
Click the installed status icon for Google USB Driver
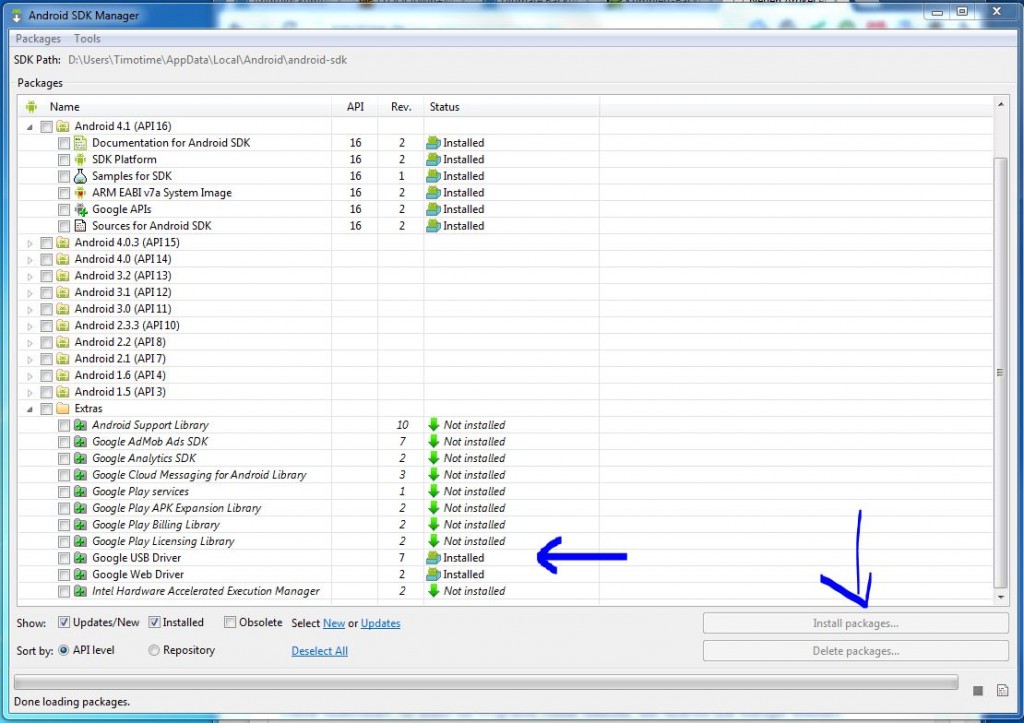pos(433,558)
